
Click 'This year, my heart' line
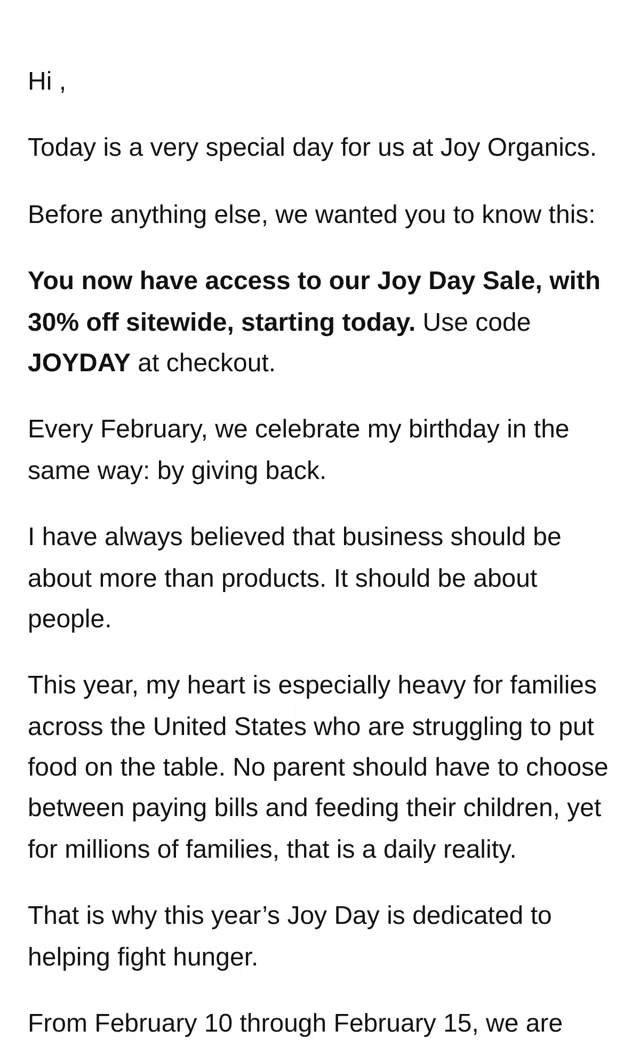(312, 686)
